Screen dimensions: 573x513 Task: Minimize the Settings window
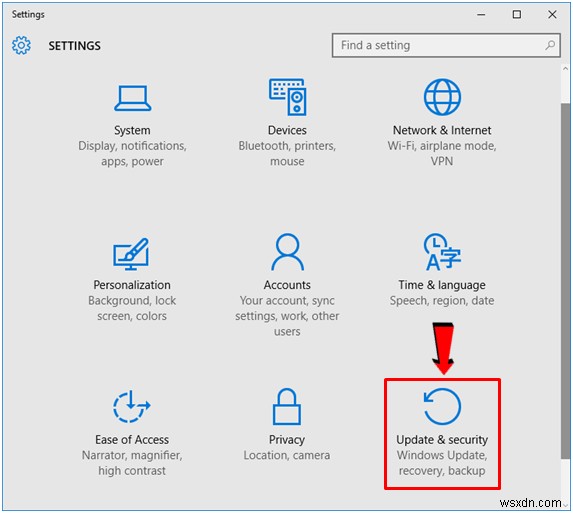482,15
